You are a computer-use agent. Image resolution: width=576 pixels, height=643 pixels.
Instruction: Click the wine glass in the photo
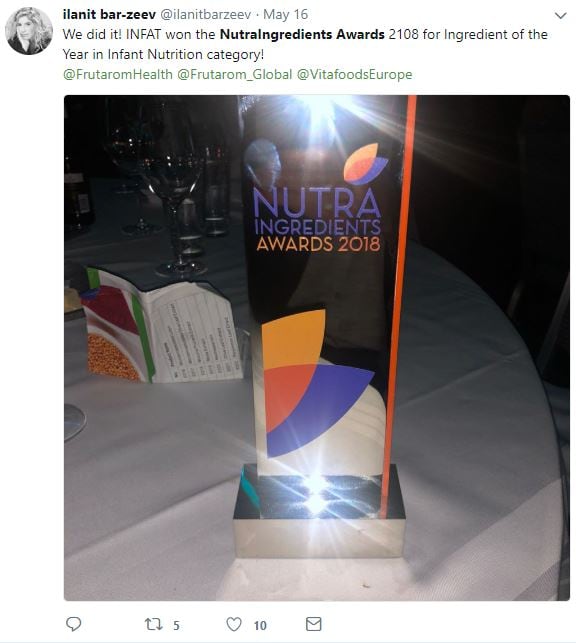(172, 189)
